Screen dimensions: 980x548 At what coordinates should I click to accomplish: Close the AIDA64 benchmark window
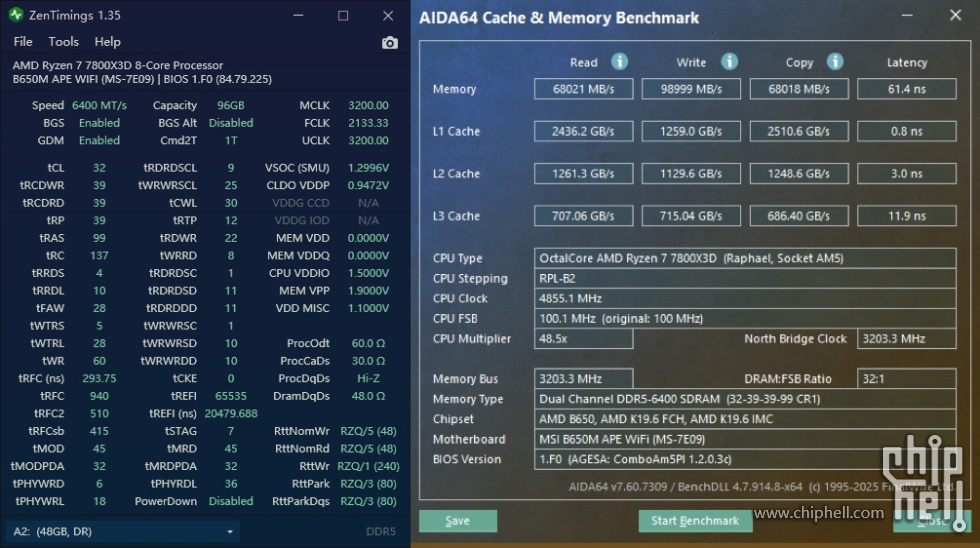(956, 15)
